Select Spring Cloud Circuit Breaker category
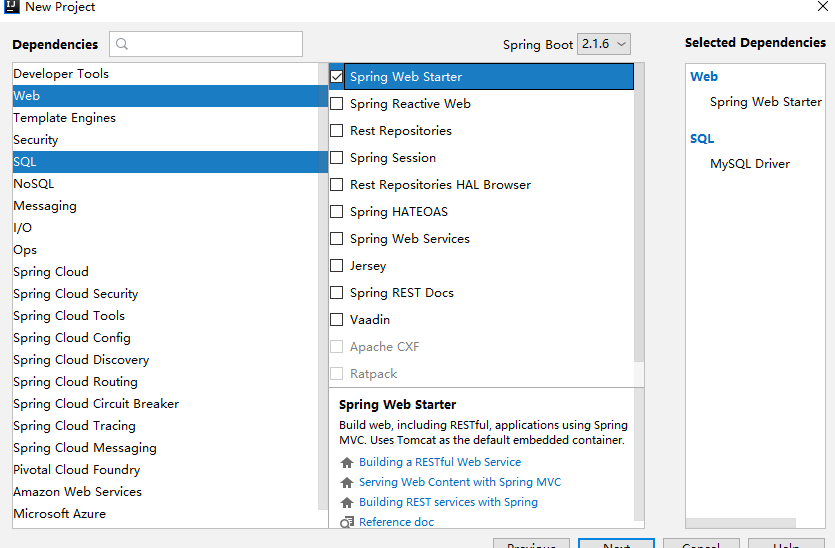Viewport: 835px width, 548px height. pos(165,404)
